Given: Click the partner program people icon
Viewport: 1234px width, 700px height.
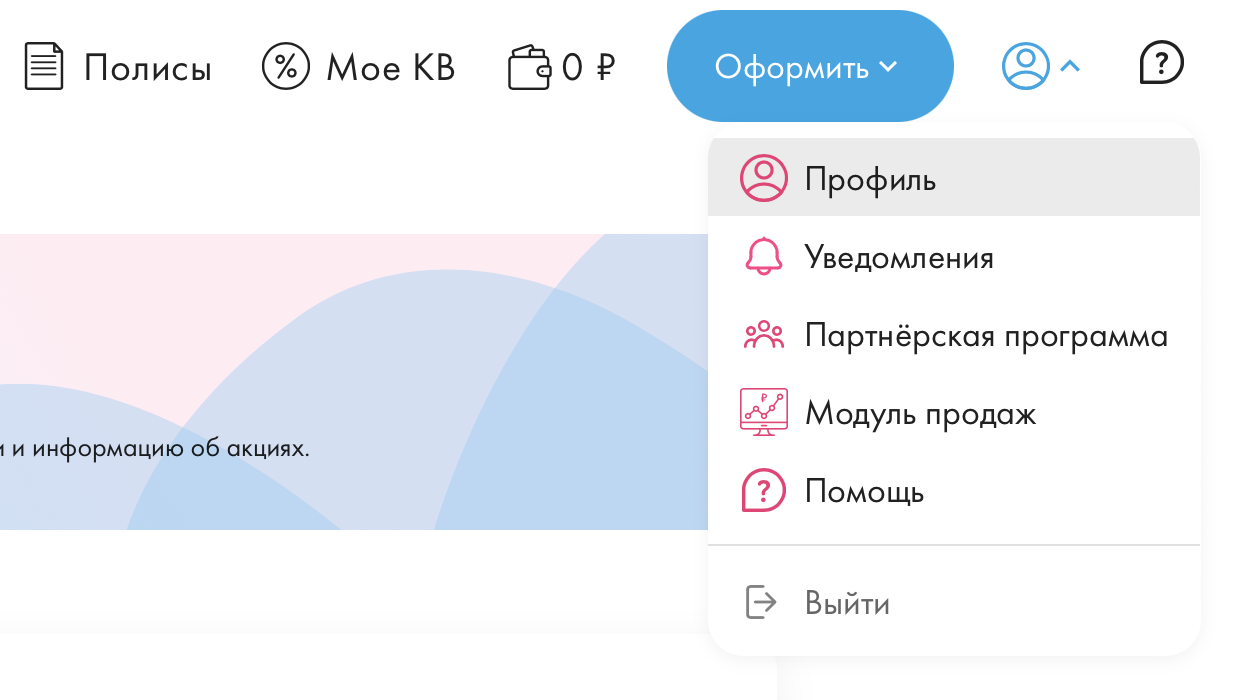Looking at the screenshot, I should coord(764,335).
